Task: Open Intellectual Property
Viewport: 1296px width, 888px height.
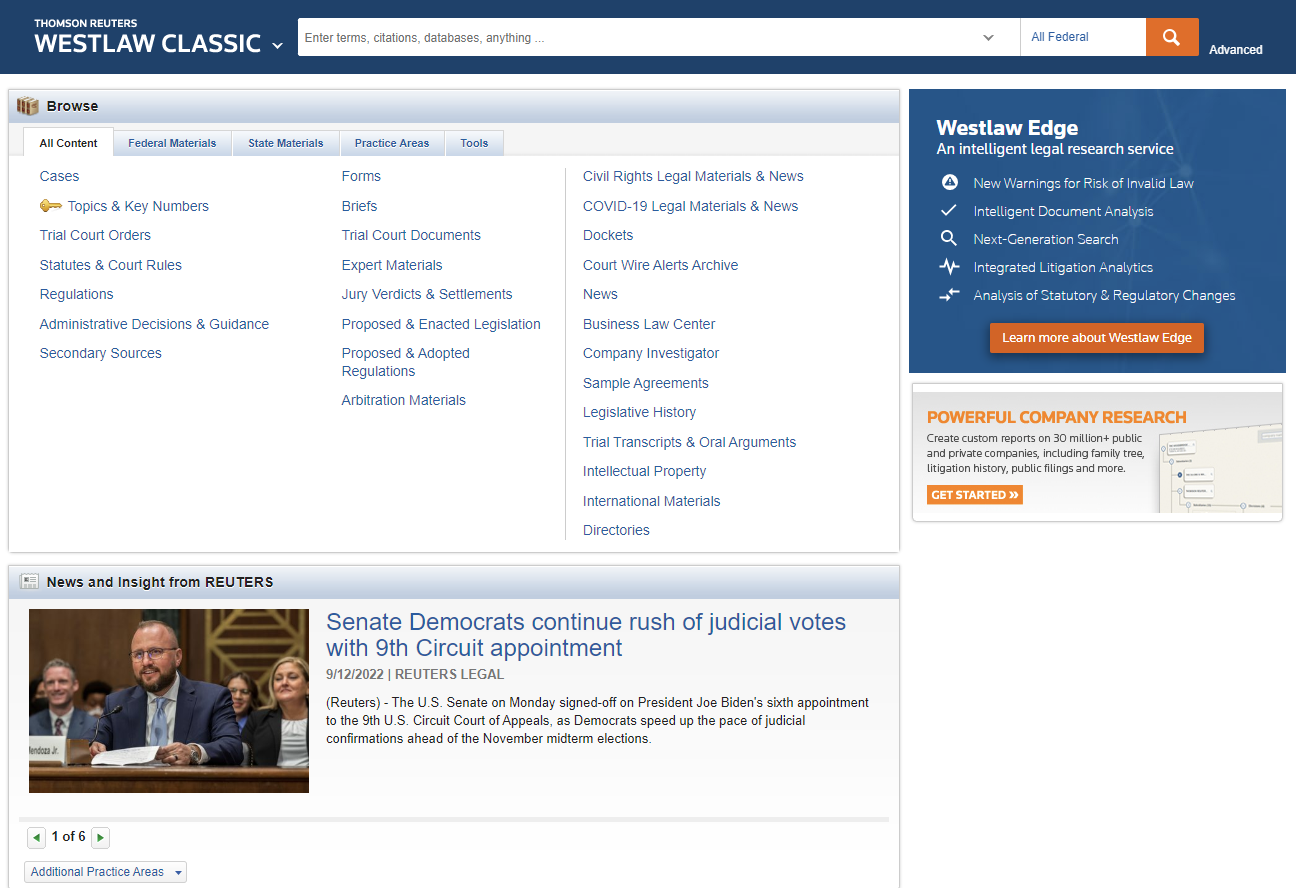Action: [x=645, y=471]
